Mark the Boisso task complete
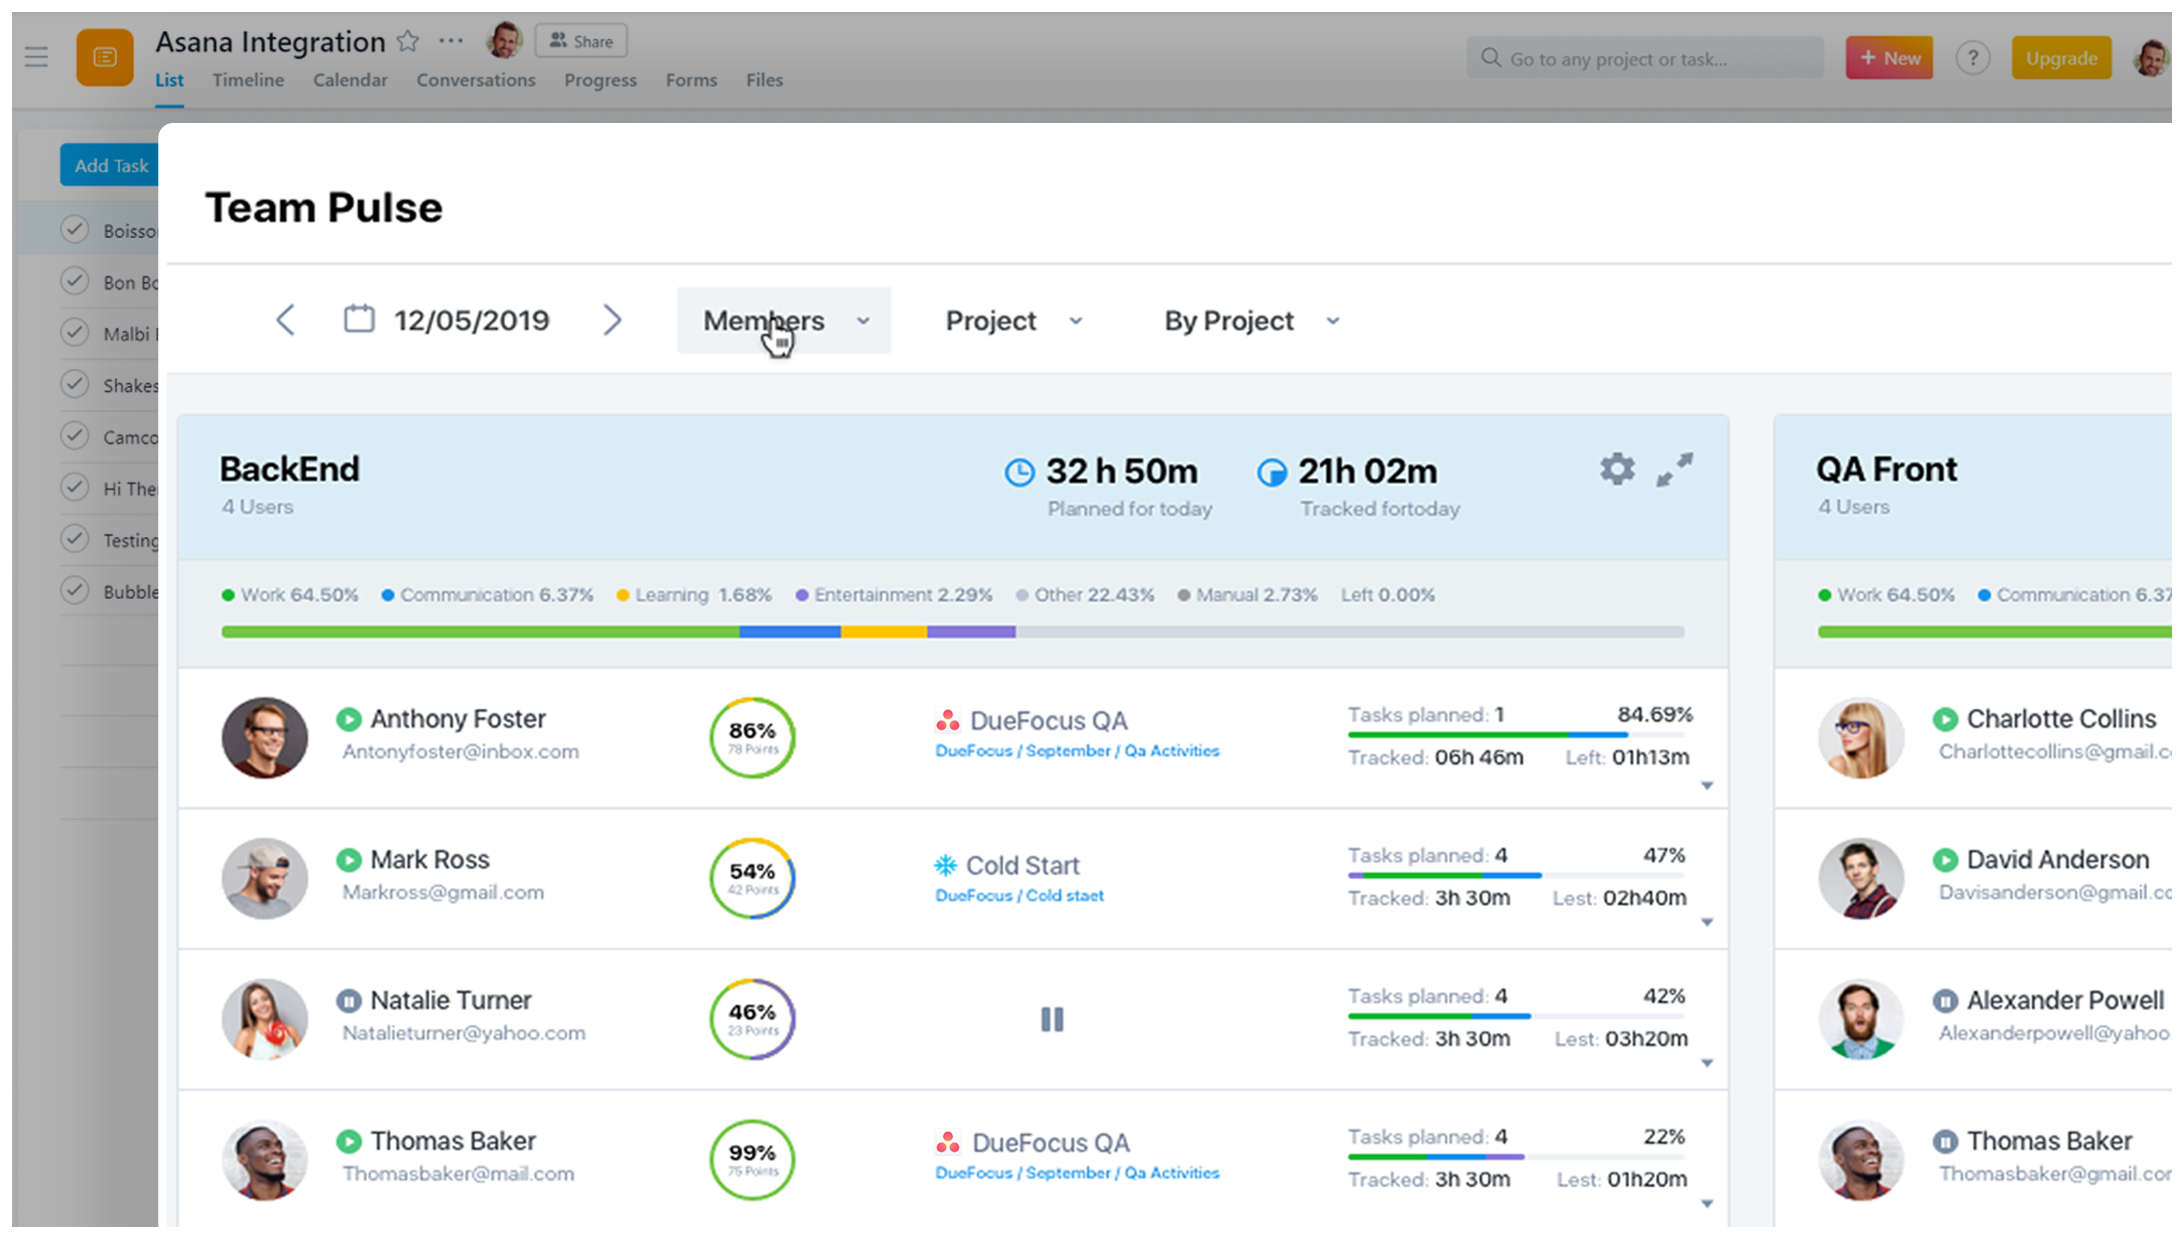 click(x=74, y=230)
